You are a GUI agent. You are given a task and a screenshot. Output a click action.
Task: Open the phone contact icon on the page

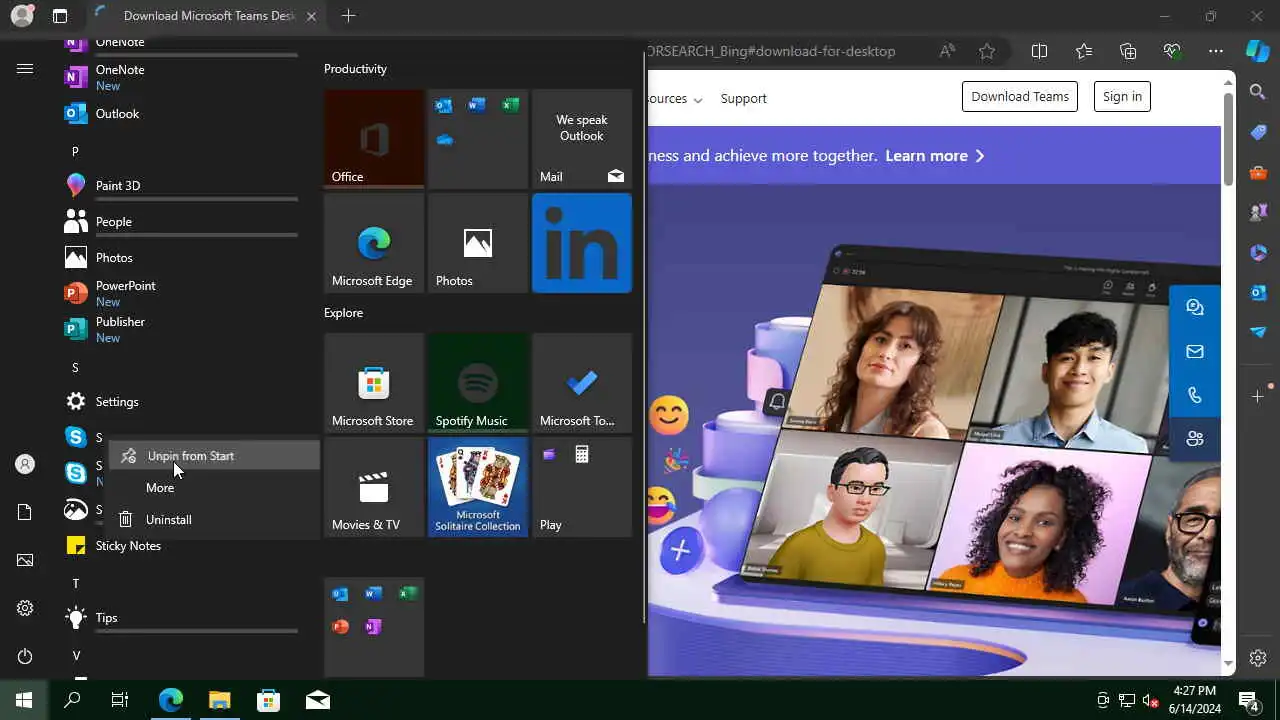click(x=1194, y=395)
